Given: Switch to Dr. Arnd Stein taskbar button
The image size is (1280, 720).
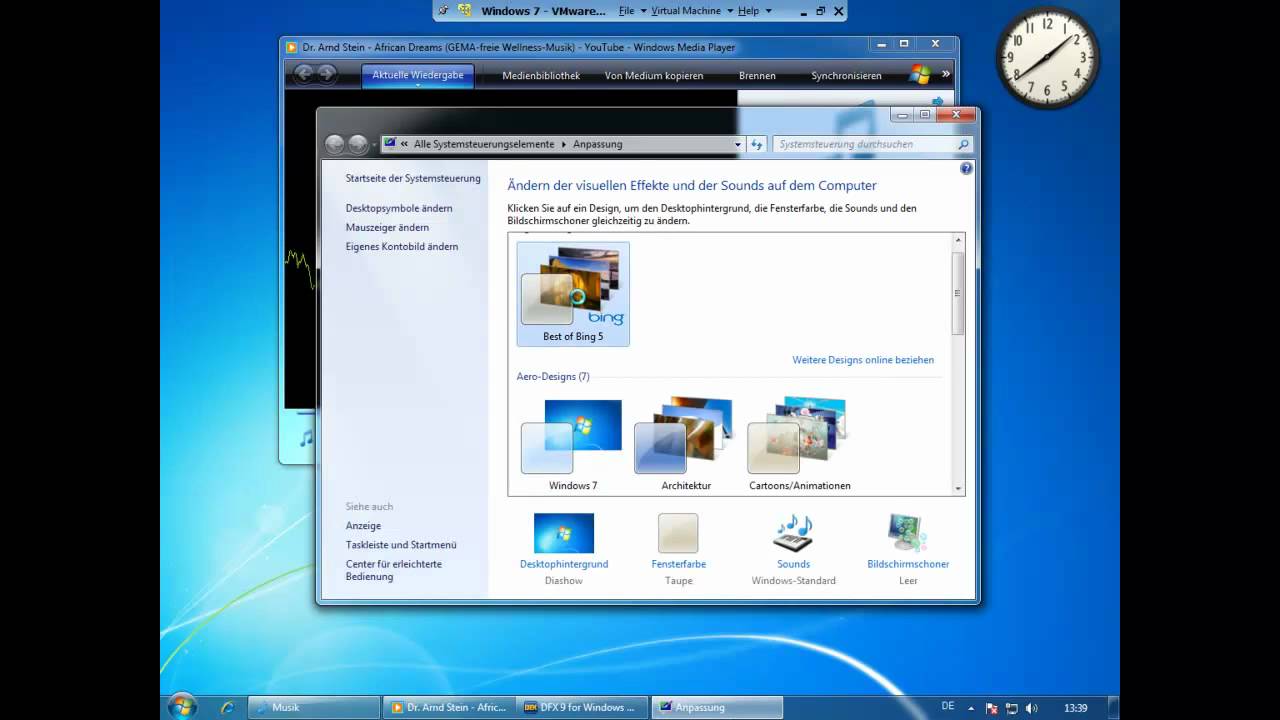Looking at the screenshot, I should click(448, 707).
